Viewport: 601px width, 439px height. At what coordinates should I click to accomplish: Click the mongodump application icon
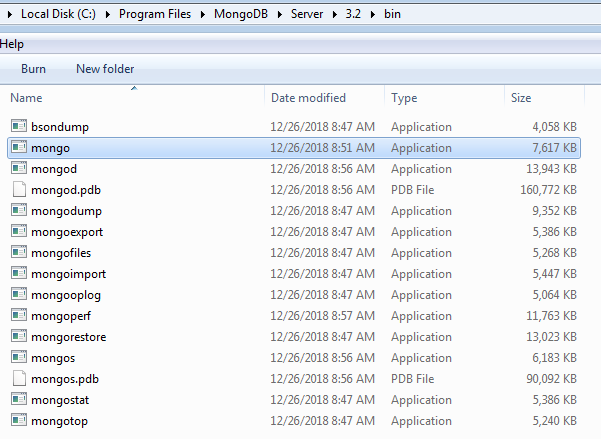(19, 210)
